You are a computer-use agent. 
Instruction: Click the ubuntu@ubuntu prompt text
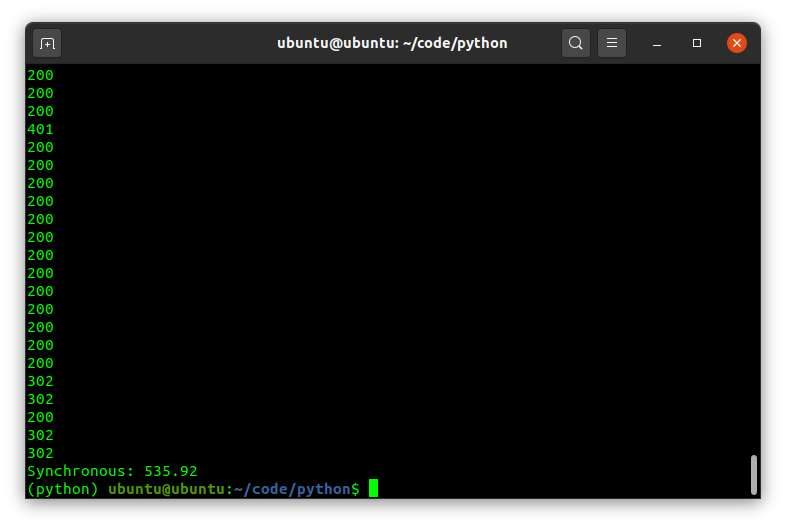coord(166,489)
